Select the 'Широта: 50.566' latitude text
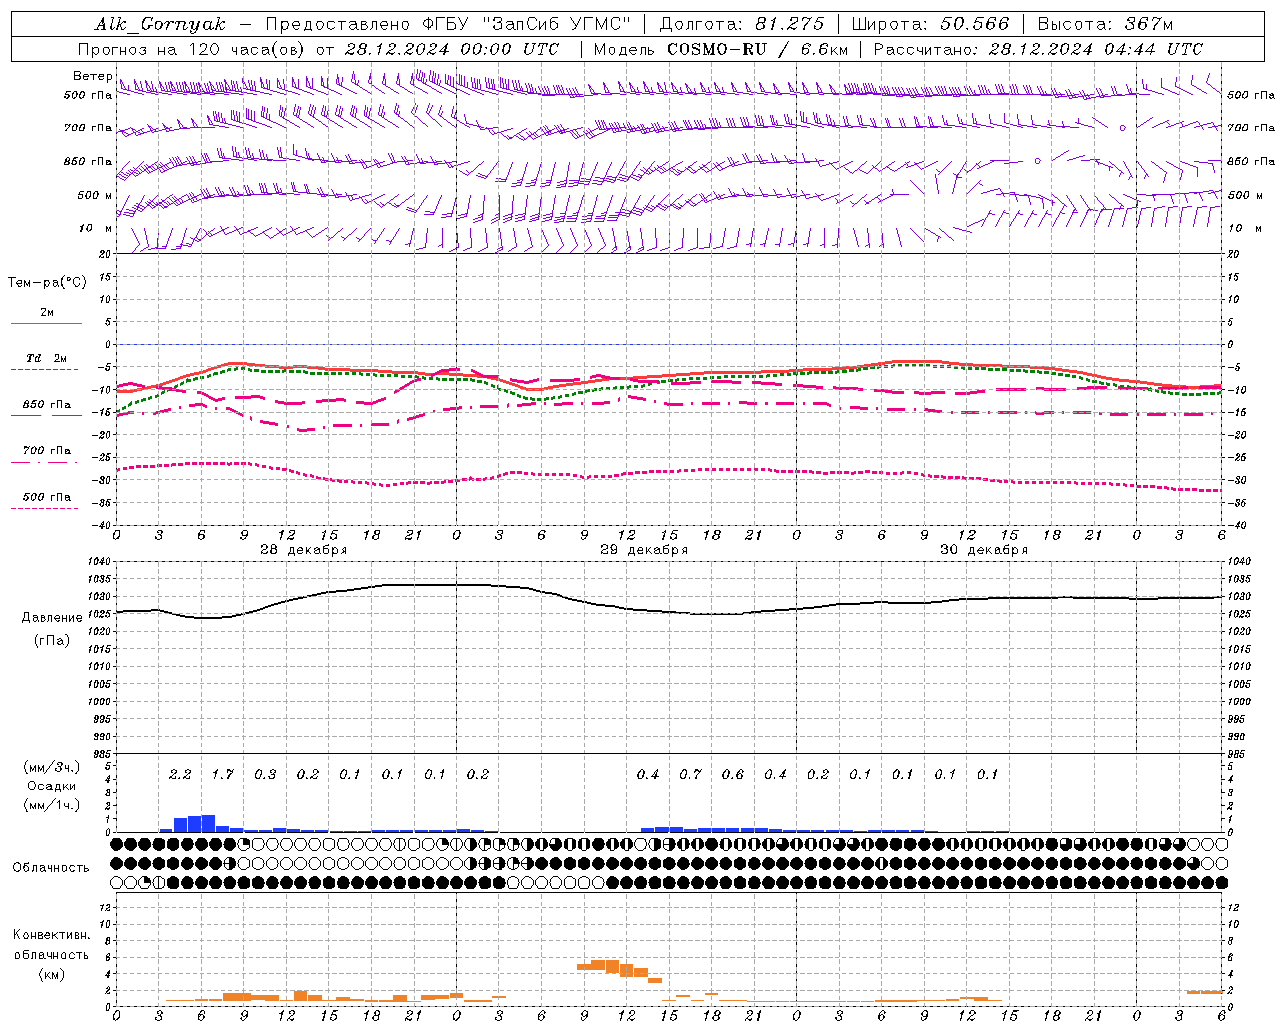This screenshot has height=1024, width=1280. click(931, 24)
